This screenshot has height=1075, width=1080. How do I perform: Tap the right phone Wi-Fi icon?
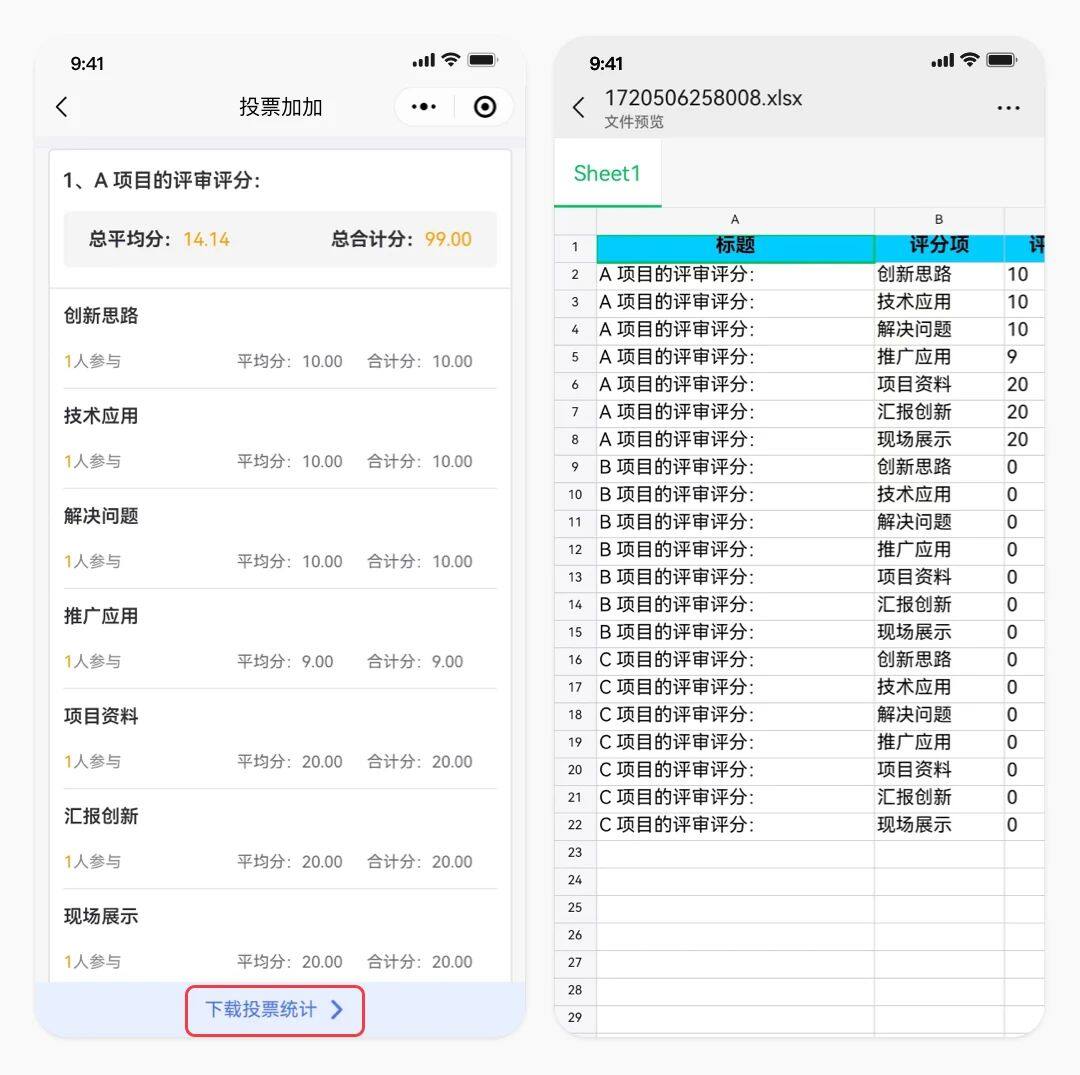pos(969,61)
